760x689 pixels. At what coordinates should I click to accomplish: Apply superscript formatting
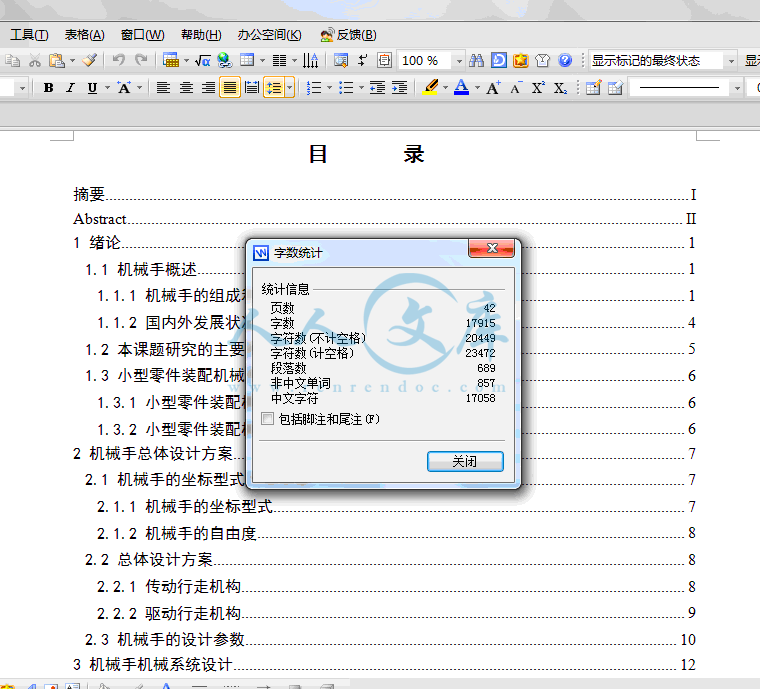(538, 88)
